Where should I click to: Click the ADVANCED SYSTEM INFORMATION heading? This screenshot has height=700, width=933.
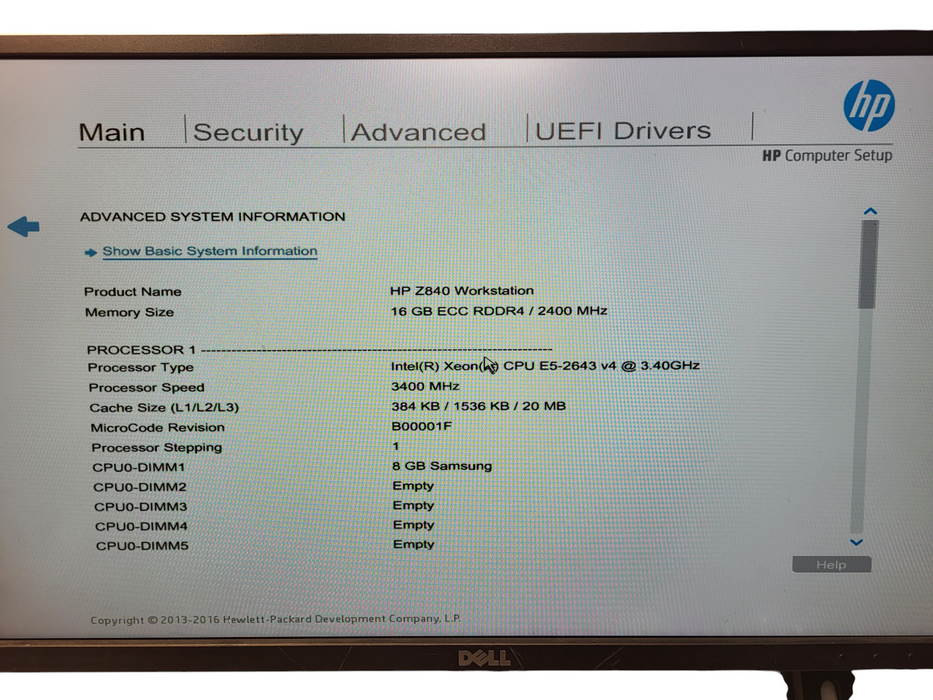(212, 217)
